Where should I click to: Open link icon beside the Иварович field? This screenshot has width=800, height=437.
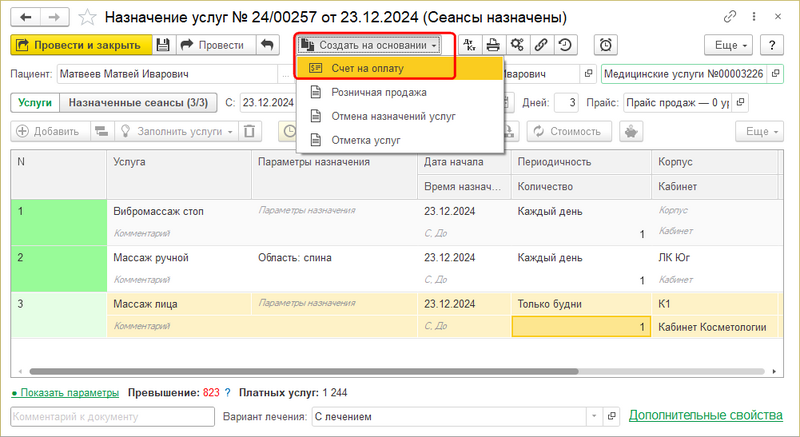588,74
